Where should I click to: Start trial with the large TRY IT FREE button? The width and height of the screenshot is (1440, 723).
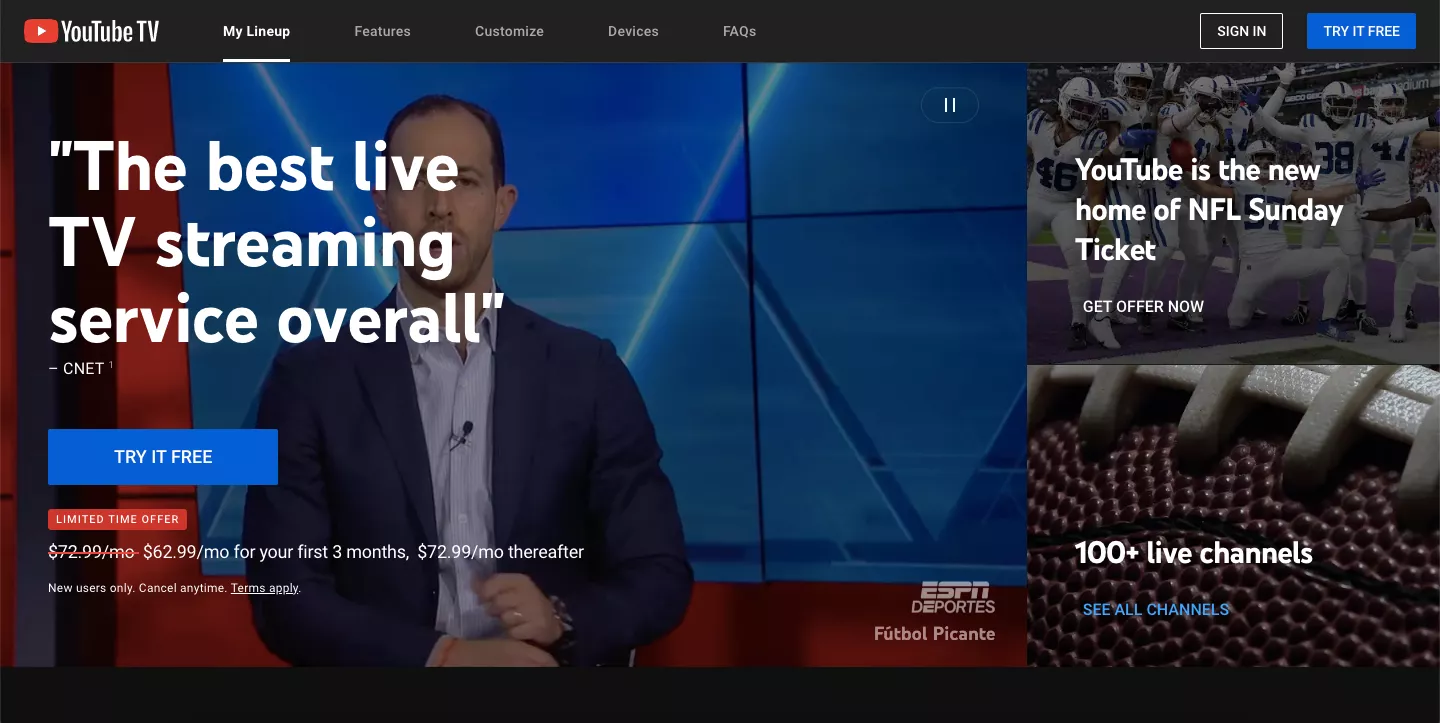click(x=163, y=457)
